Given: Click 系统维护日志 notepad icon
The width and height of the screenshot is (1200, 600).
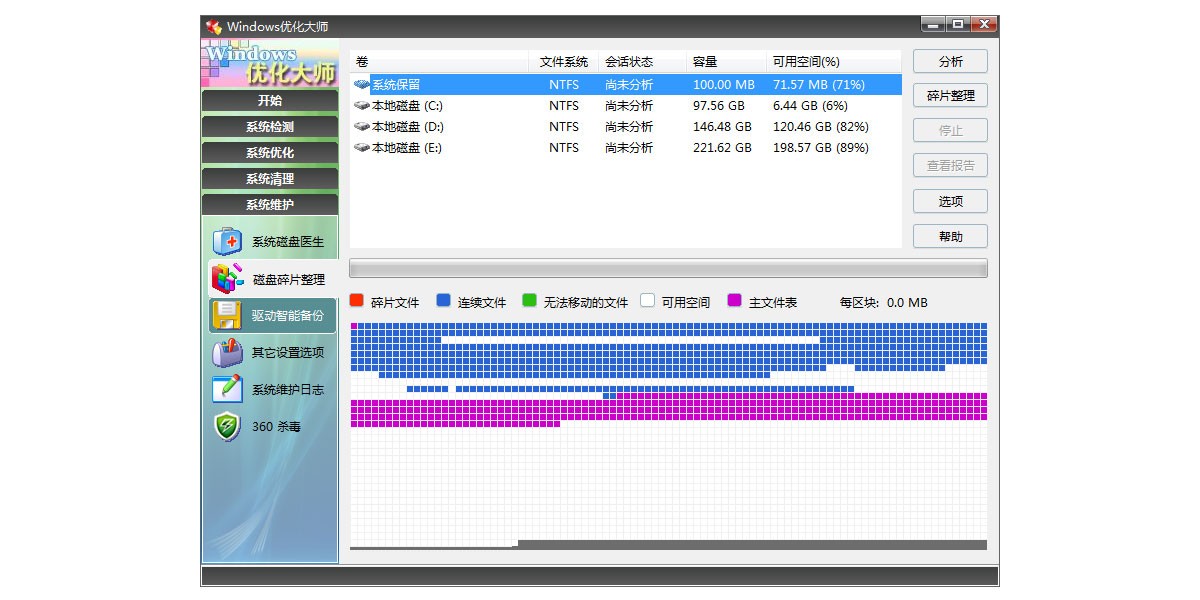Looking at the screenshot, I should (x=227, y=389).
